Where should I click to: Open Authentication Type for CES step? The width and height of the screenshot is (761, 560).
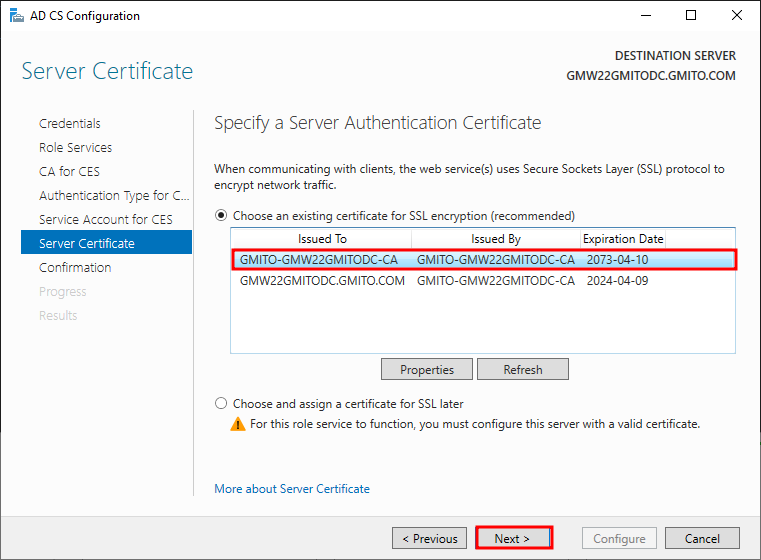[114, 196]
